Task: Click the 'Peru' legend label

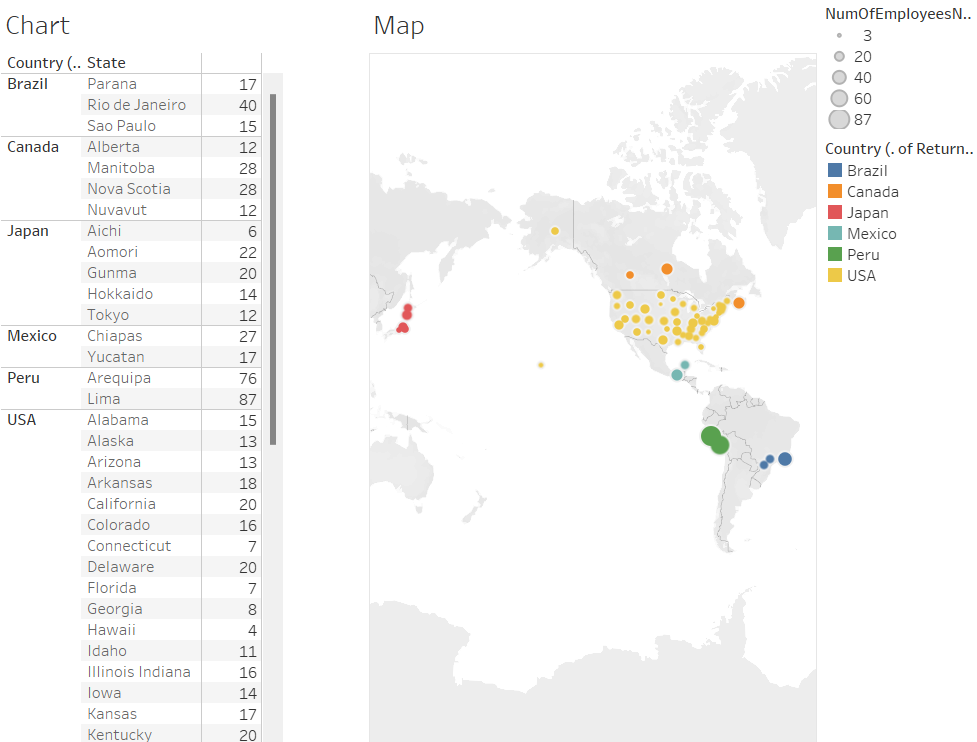Action: click(x=863, y=255)
